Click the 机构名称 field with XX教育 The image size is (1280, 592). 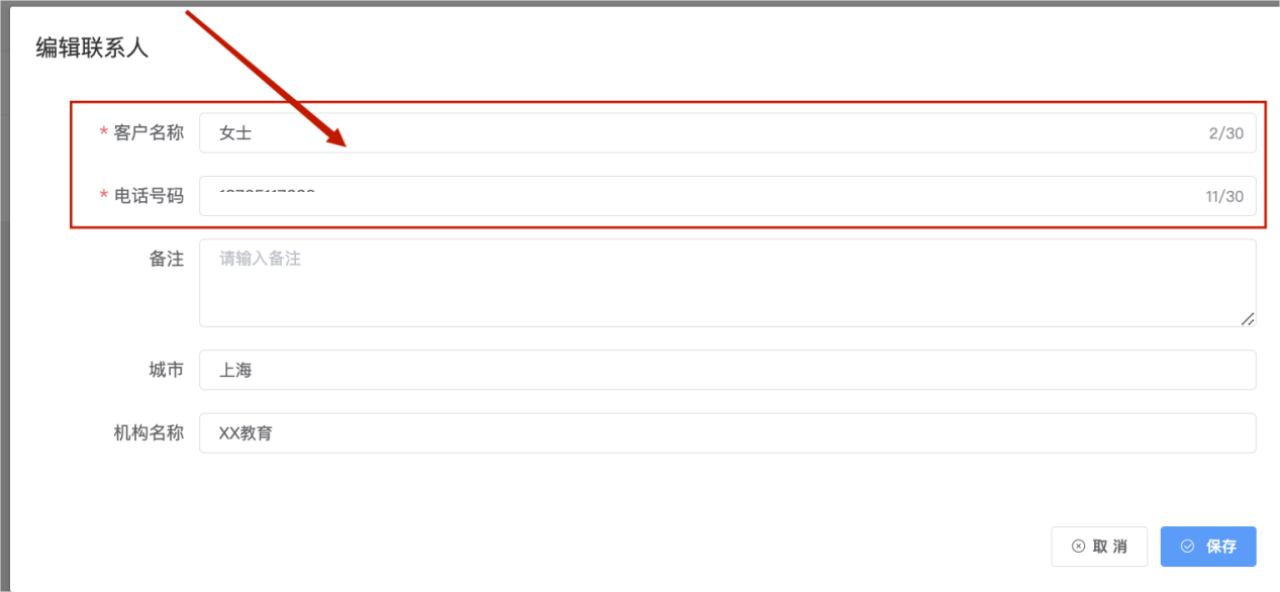[727, 433]
